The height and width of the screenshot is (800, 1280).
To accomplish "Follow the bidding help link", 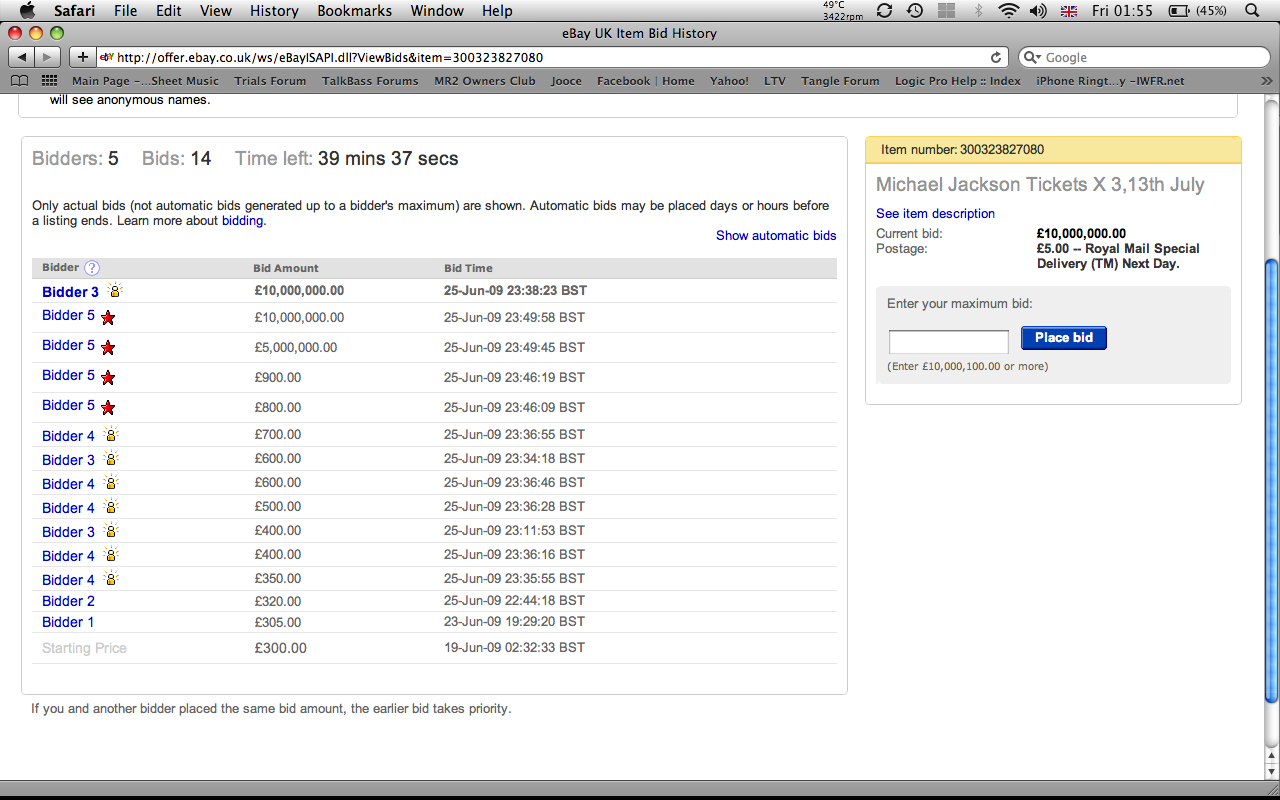I will (242, 221).
